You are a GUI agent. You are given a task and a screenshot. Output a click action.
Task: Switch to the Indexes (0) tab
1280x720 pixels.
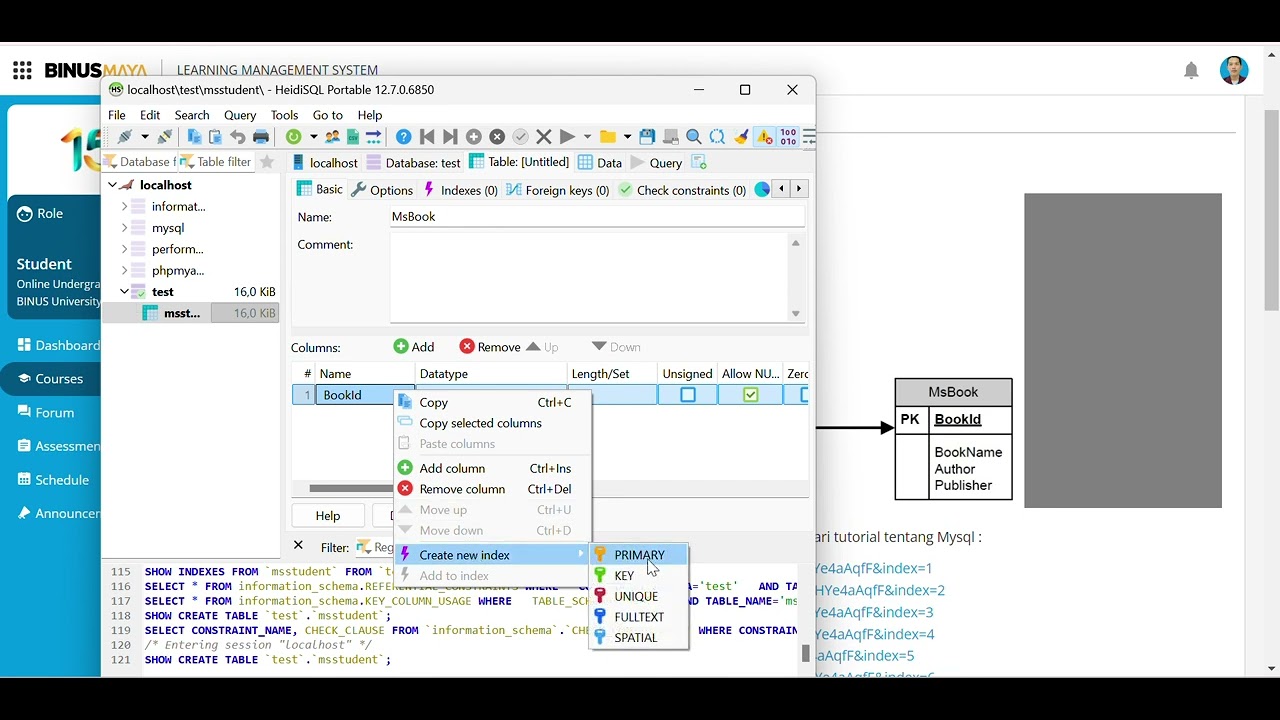click(x=460, y=190)
